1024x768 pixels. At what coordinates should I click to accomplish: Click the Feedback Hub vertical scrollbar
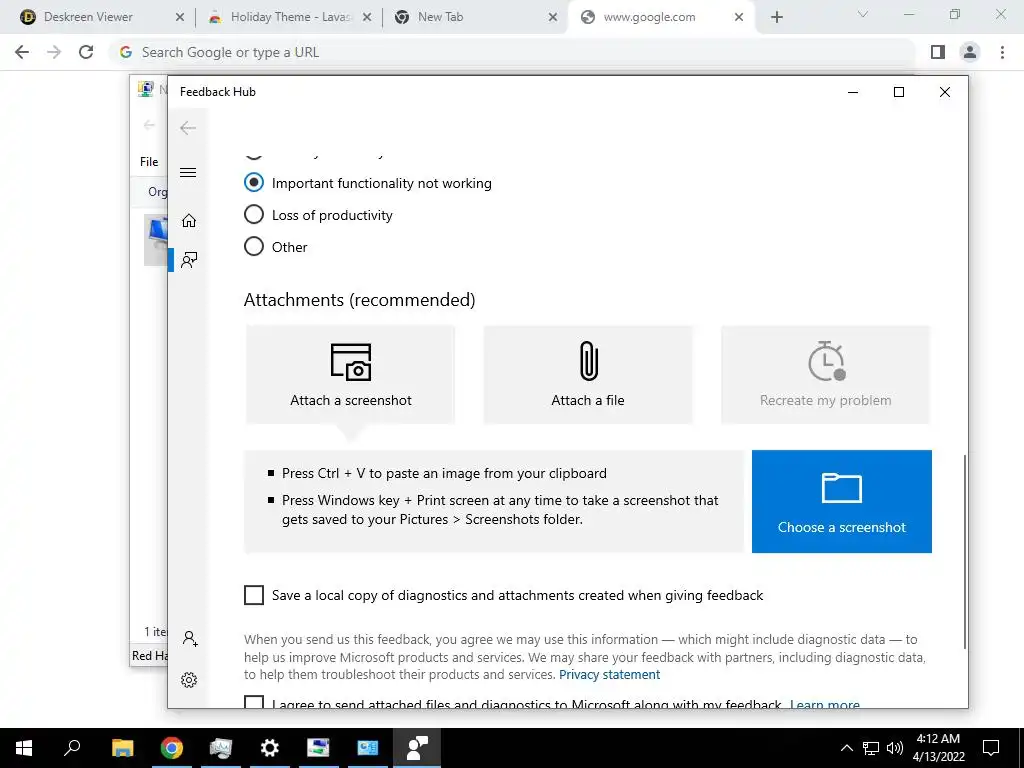coord(964,551)
